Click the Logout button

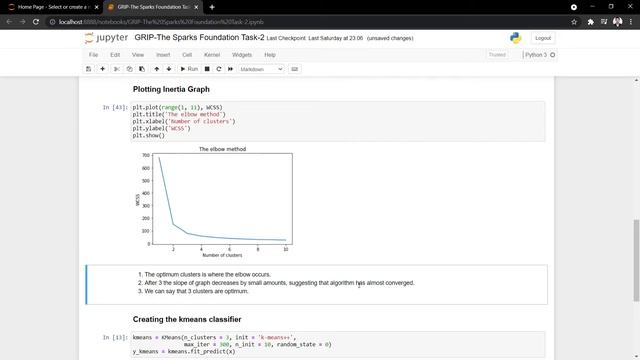tap(543, 38)
